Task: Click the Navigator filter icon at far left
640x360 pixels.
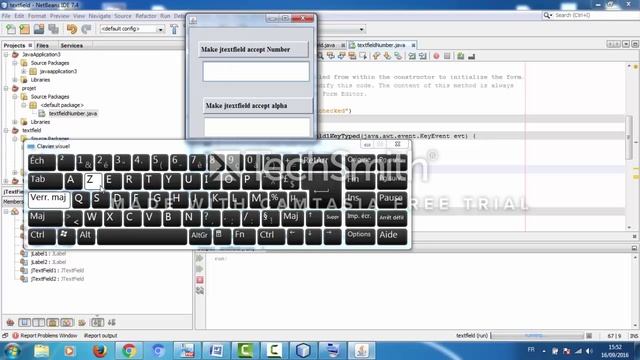Action: 10,322
